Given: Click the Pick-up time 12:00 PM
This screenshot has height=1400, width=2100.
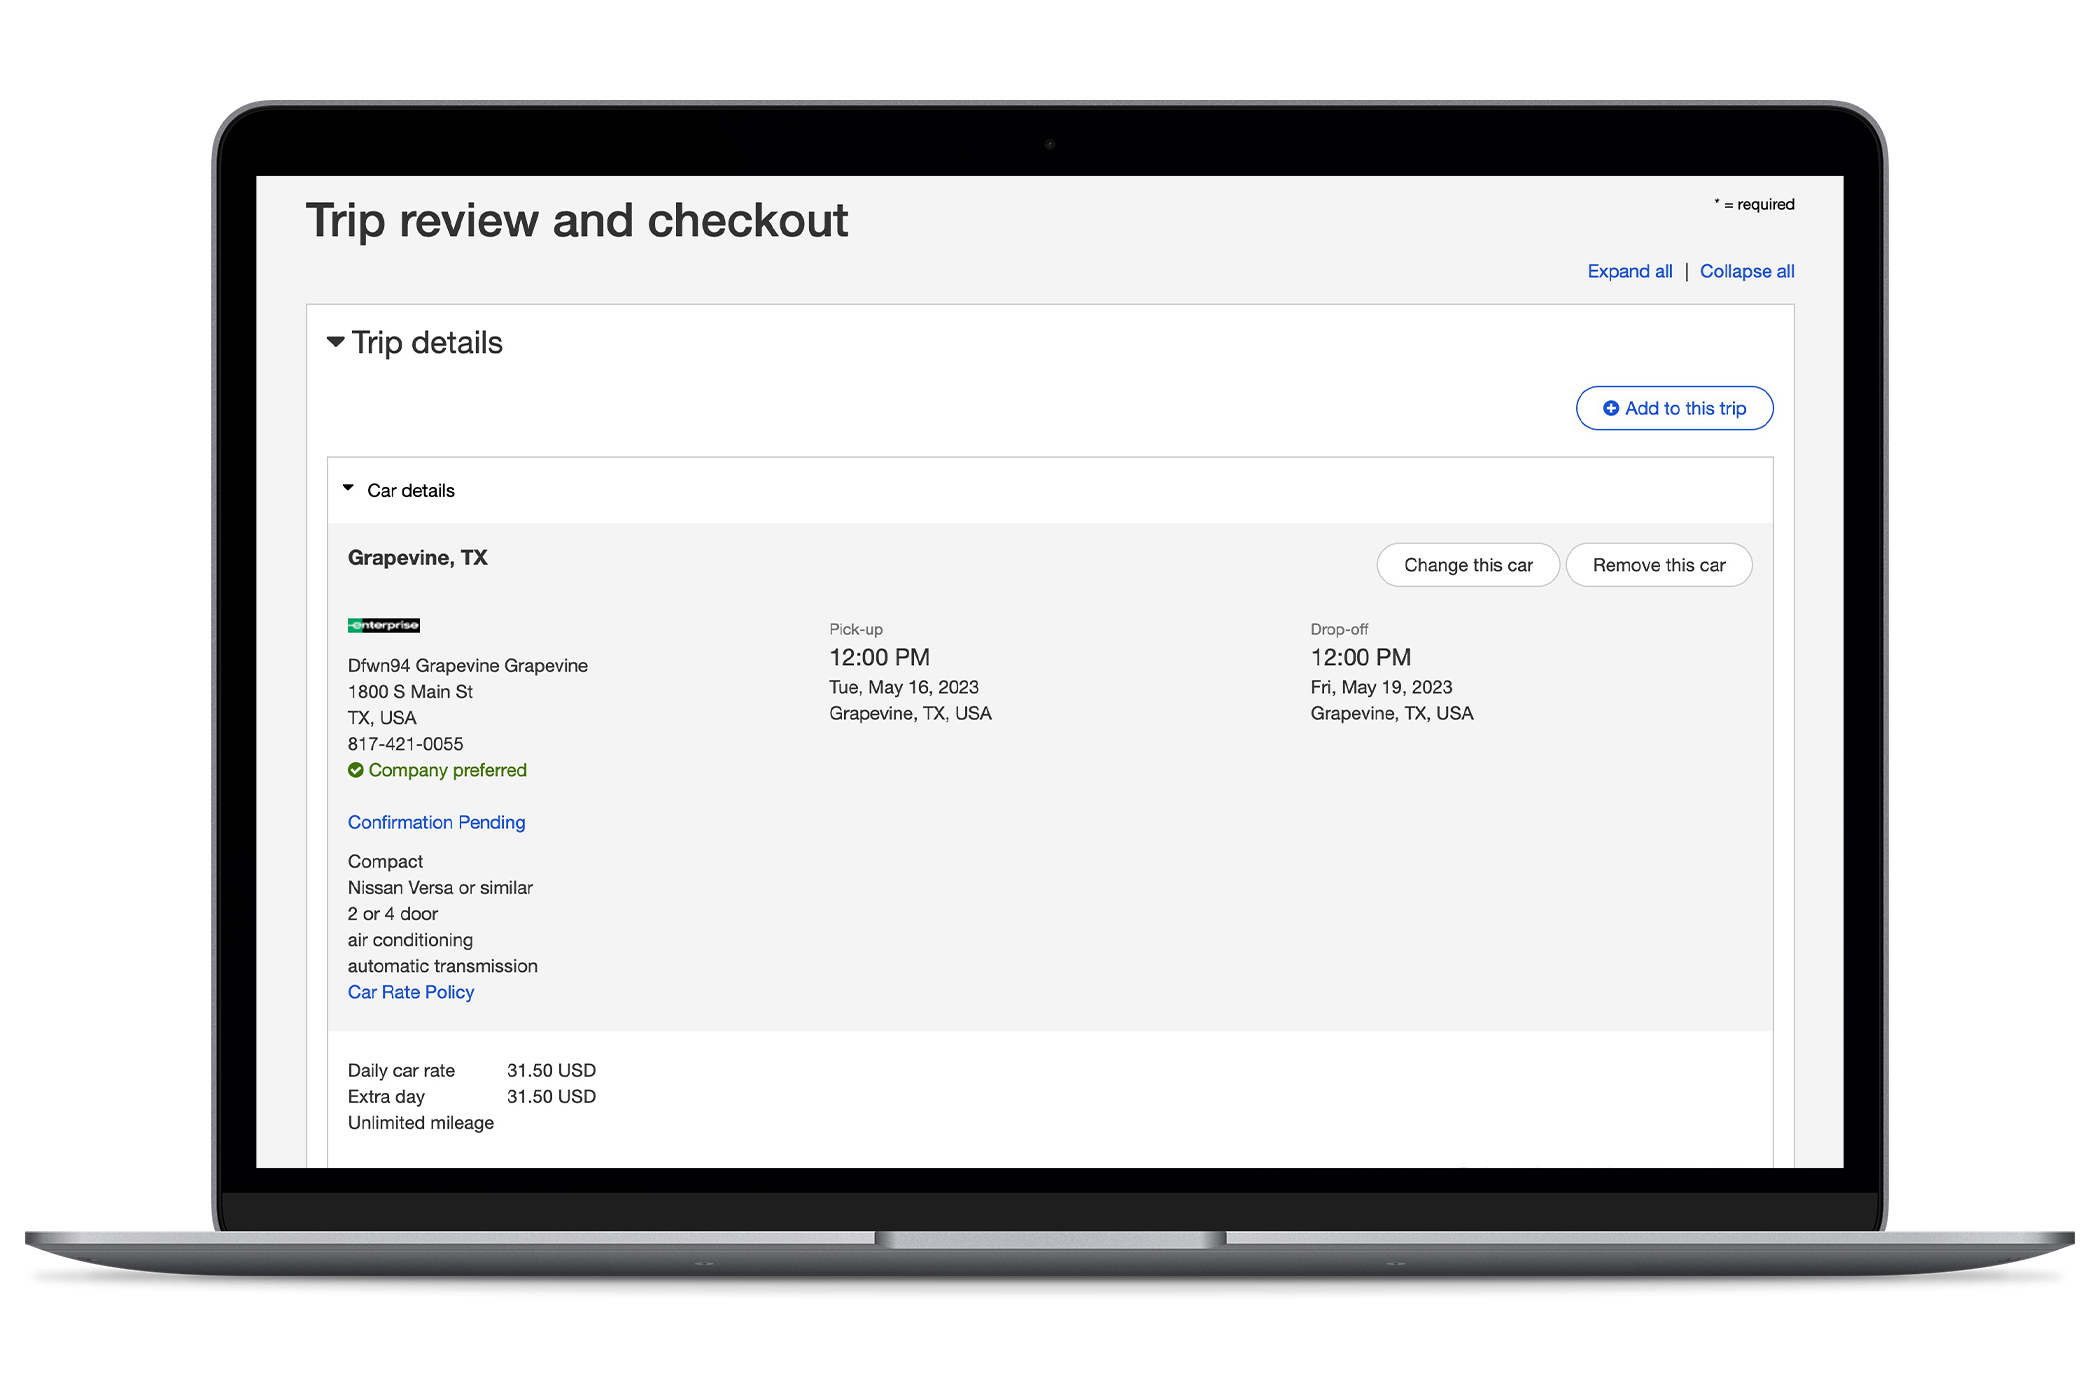Looking at the screenshot, I should pyautogui.click(x=879, y=657).
